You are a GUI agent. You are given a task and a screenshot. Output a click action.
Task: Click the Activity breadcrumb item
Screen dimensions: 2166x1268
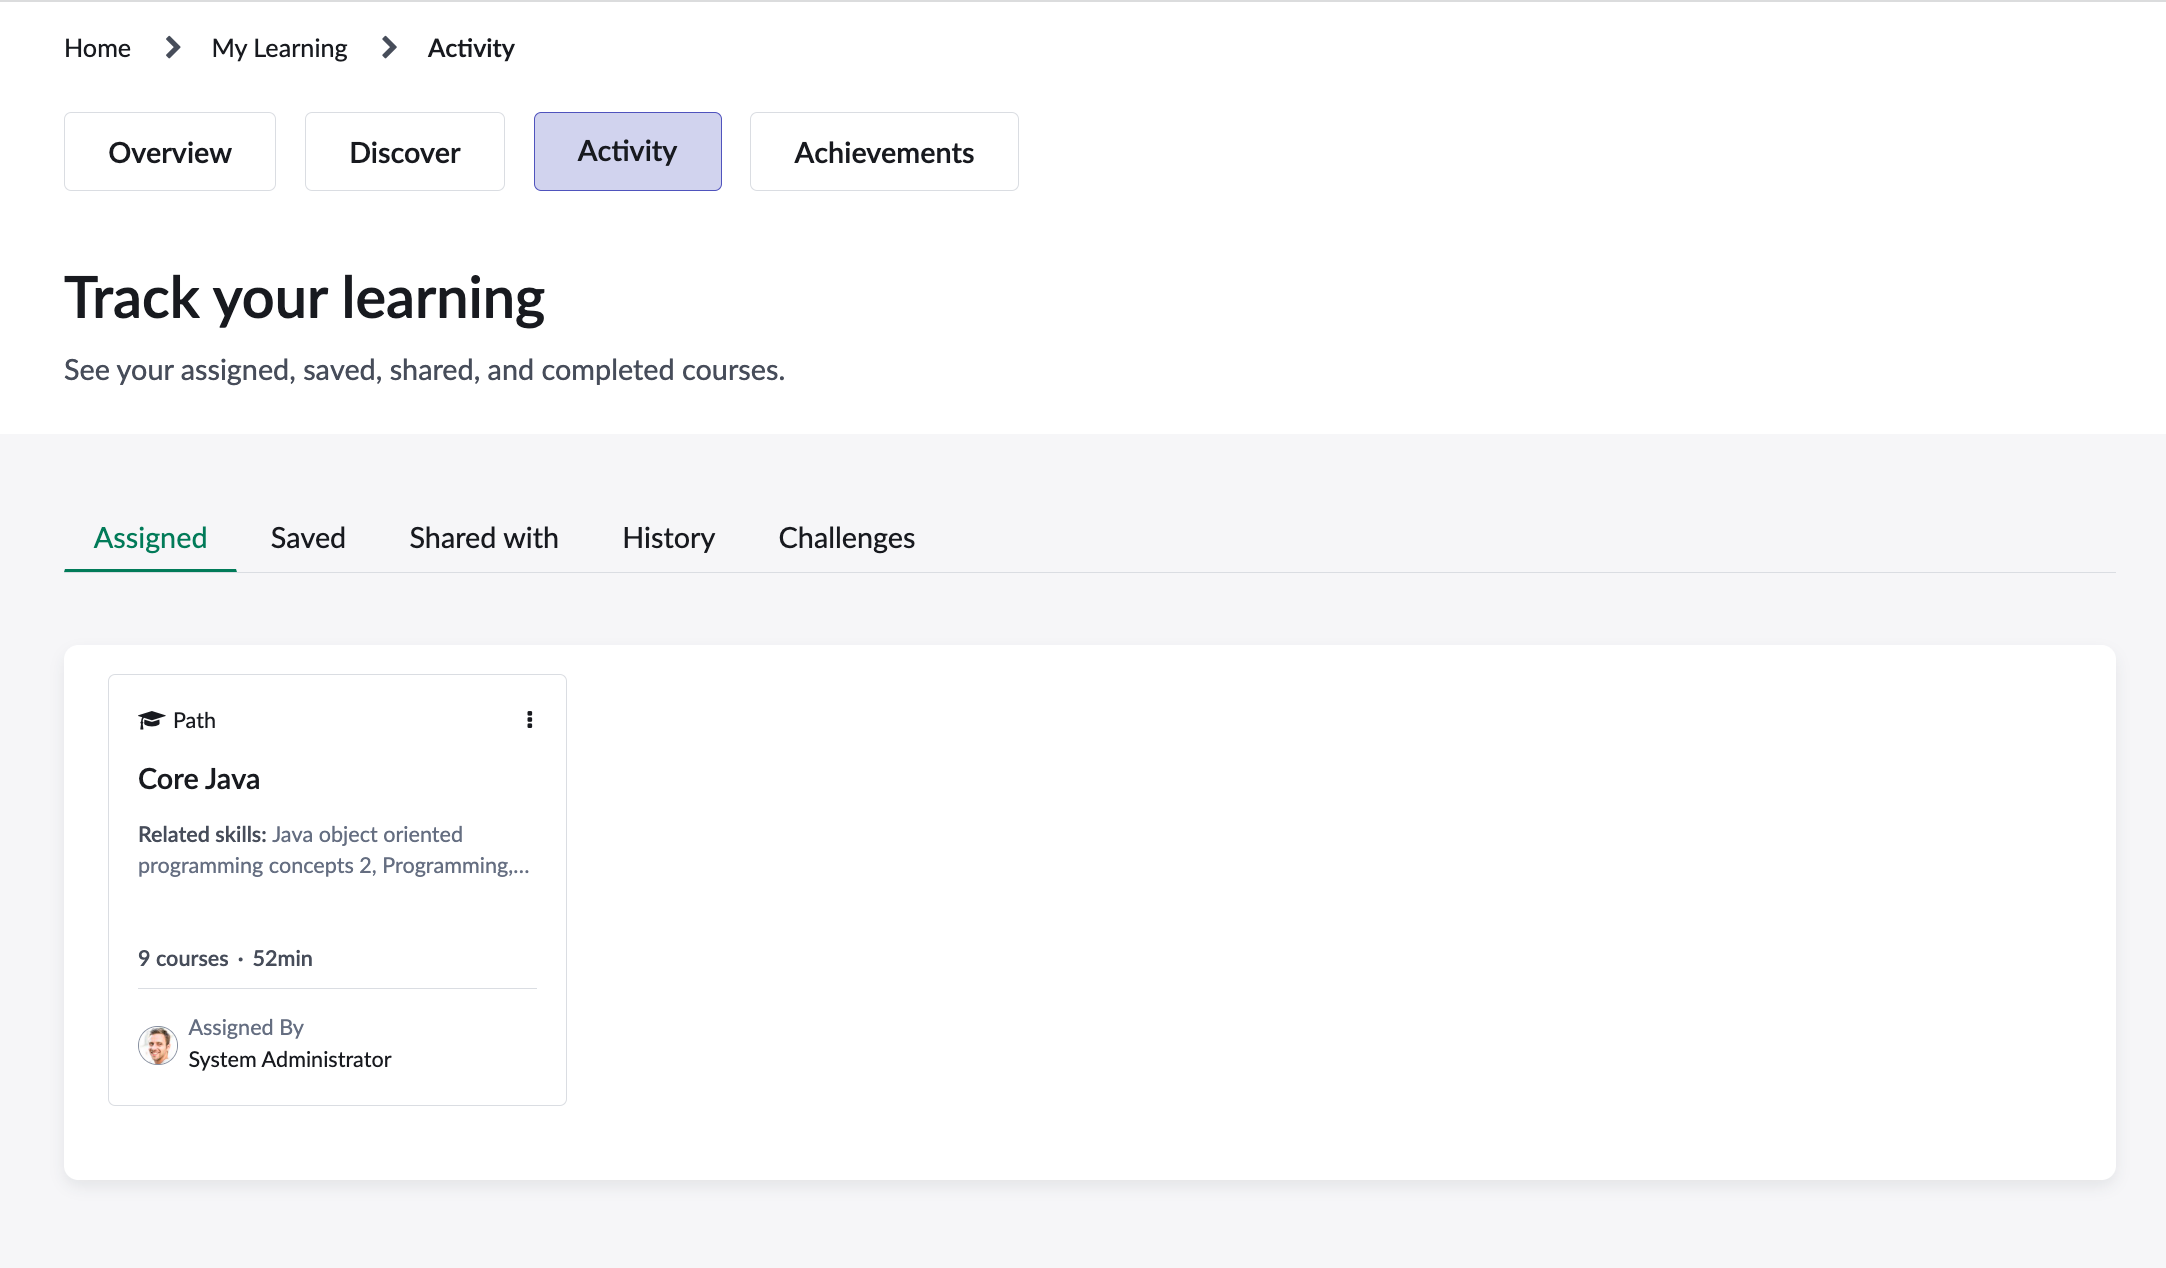[x=471, y=48]
